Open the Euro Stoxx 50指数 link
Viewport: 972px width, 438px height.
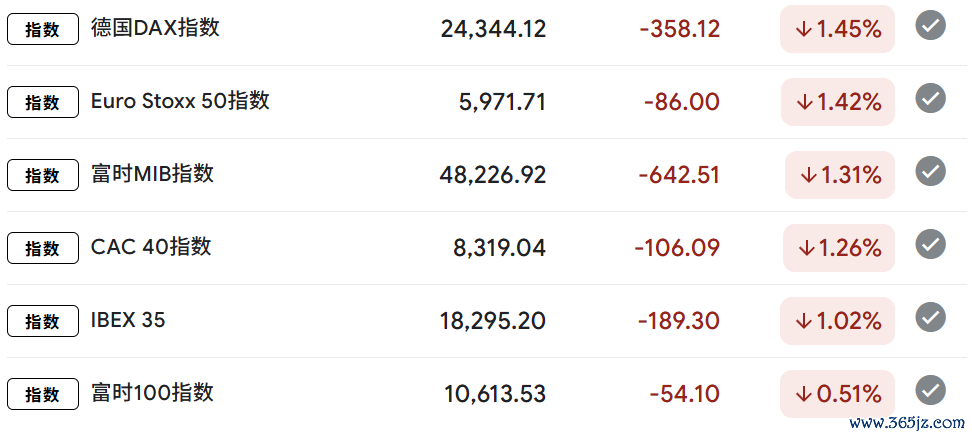click(x=180, y=101)
